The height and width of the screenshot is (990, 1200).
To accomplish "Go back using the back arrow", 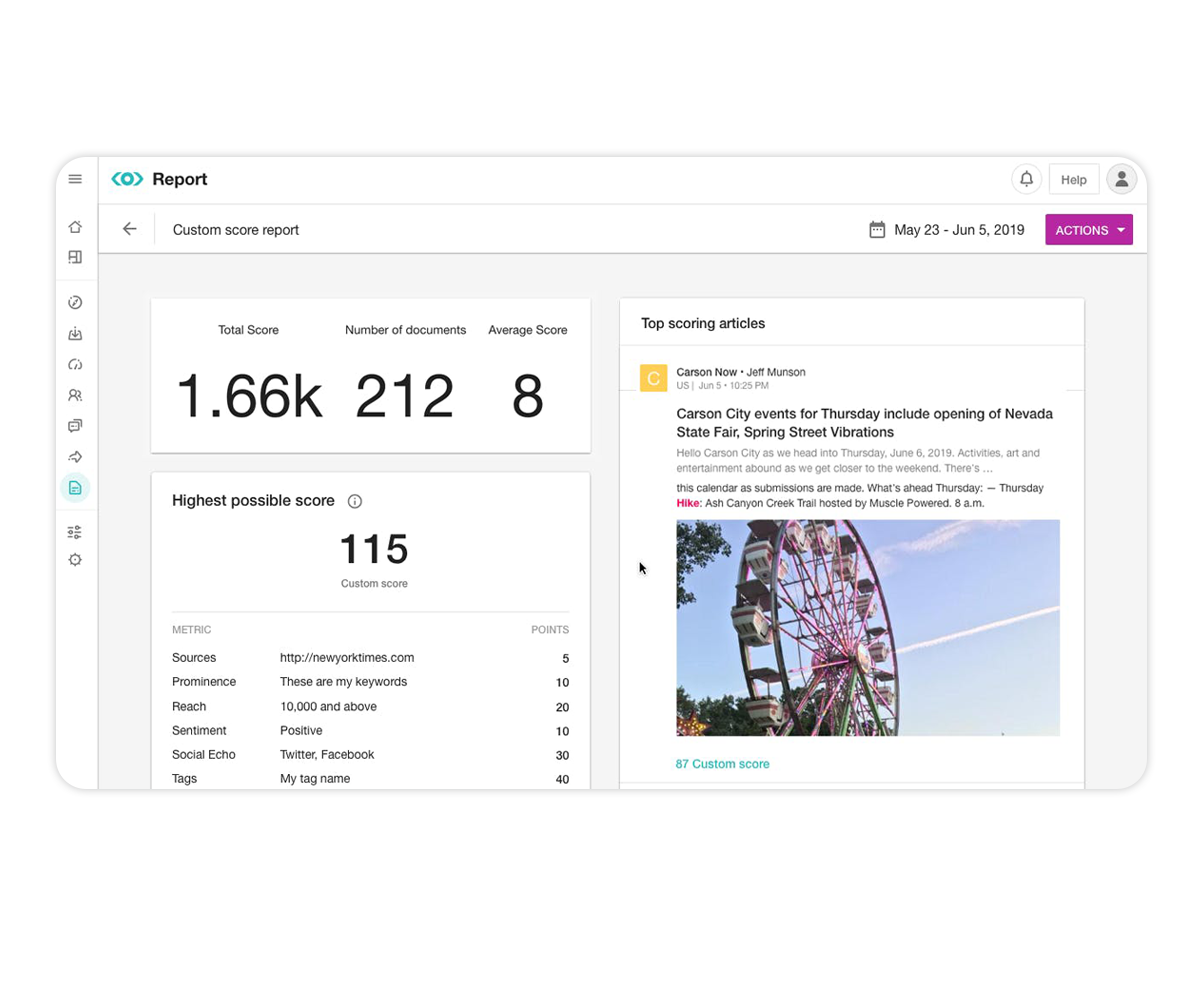I will 129,229.
